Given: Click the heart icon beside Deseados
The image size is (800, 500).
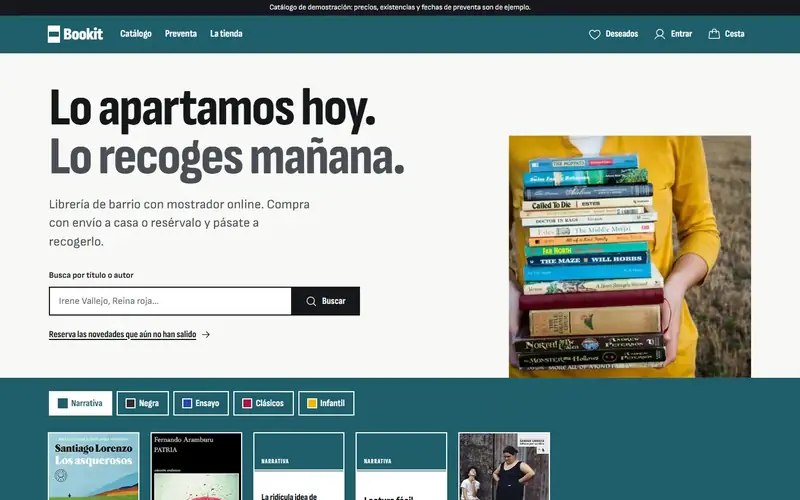Looking at the screenshot, I should pos(594,34).
